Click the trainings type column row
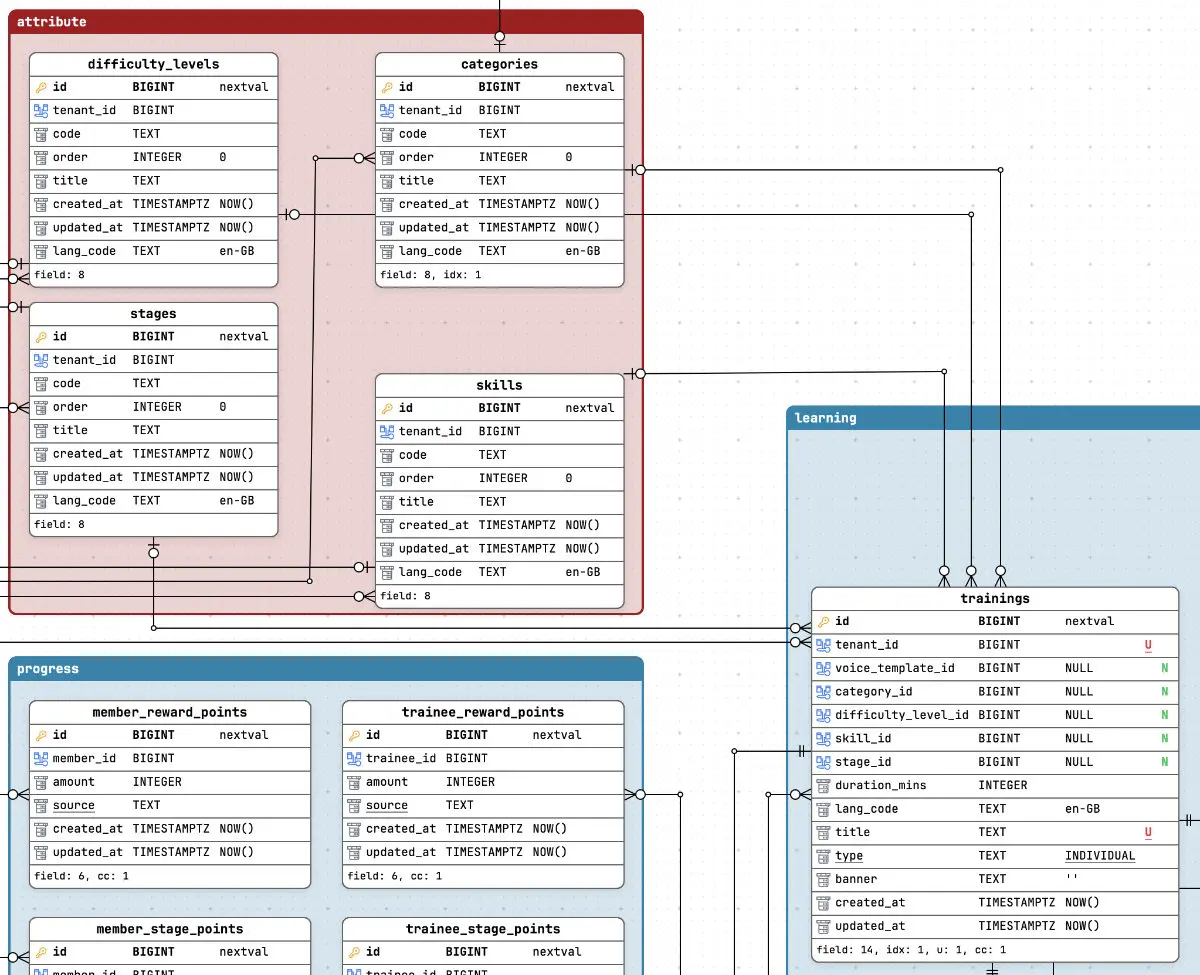Screen dimensions: 1200x975 [995, 856]
